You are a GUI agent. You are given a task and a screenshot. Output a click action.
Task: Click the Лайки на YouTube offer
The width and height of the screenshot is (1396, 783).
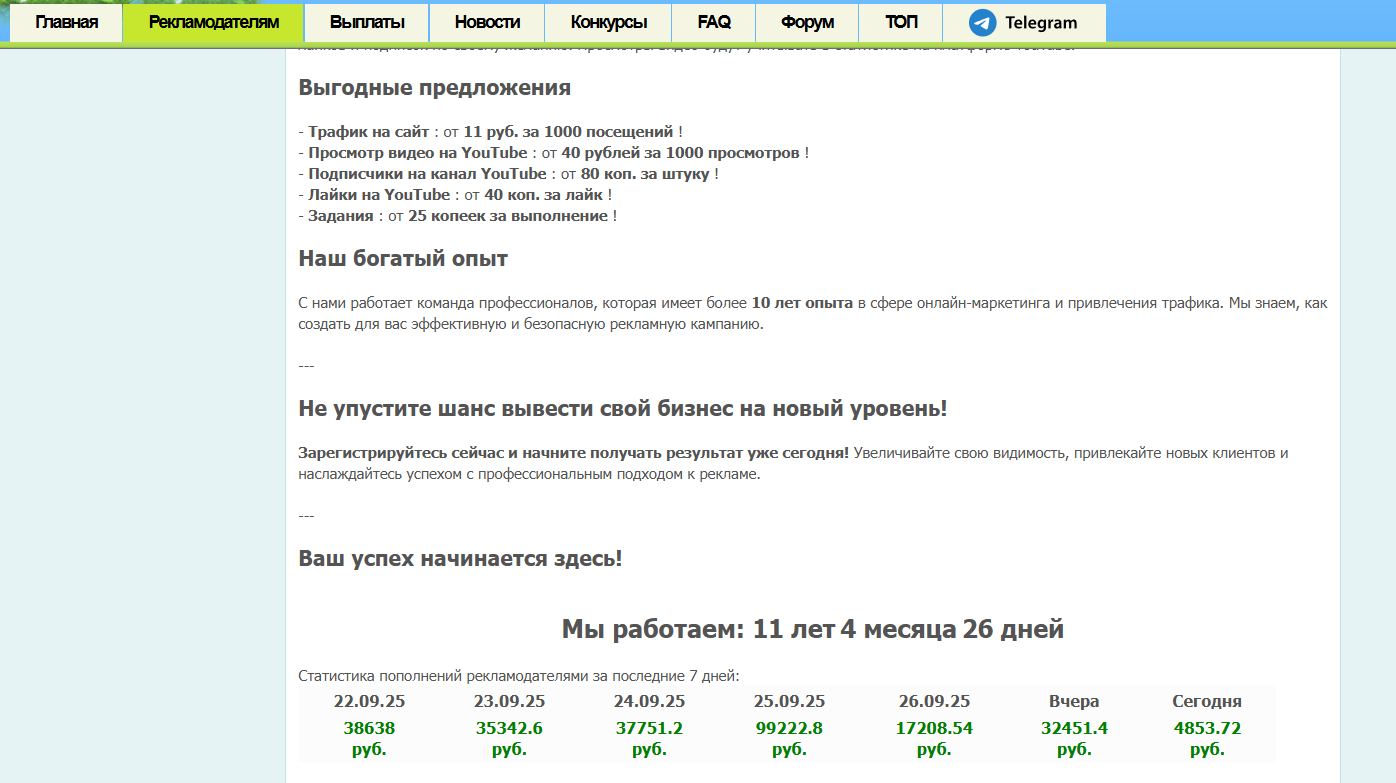click(379, 195)
